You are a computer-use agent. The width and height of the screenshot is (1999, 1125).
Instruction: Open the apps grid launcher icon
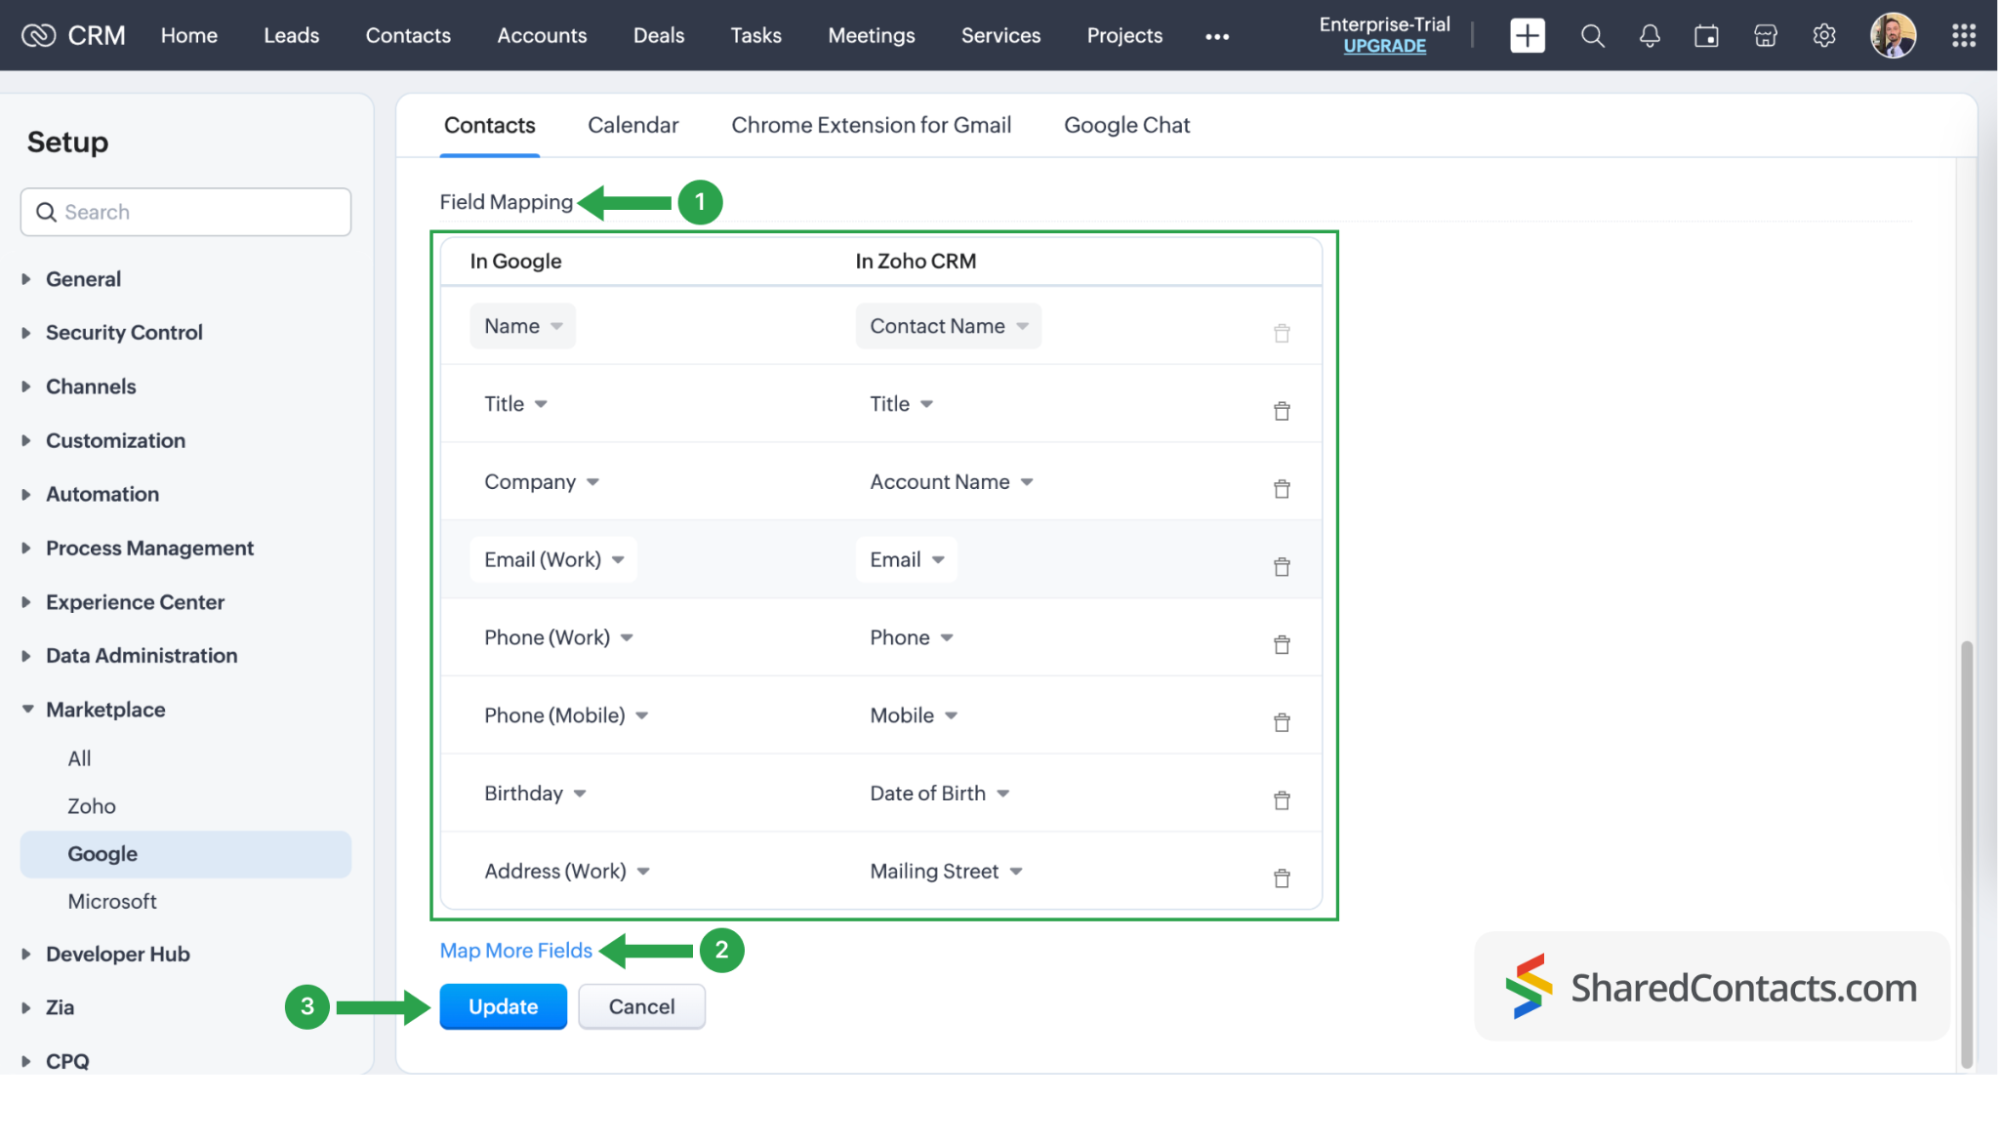coord(1964,36)
